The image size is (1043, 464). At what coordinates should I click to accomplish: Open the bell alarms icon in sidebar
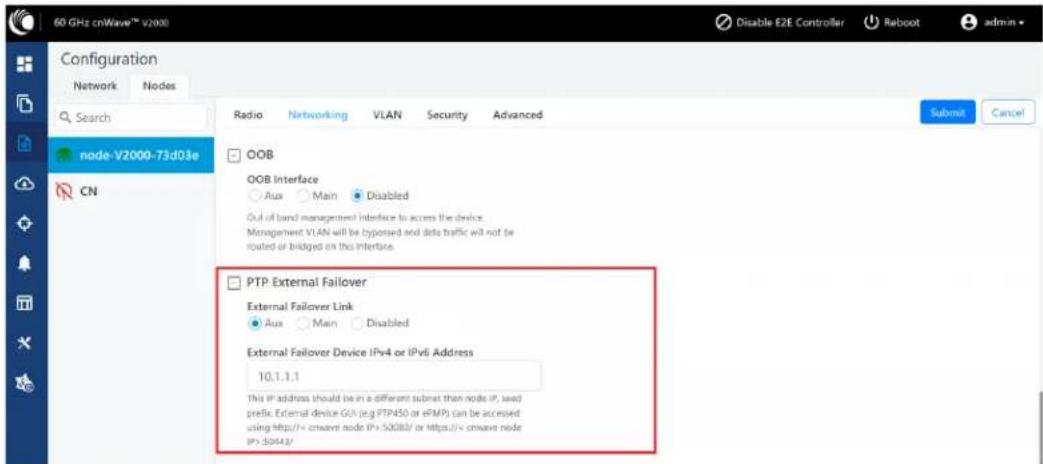point(25,263)
